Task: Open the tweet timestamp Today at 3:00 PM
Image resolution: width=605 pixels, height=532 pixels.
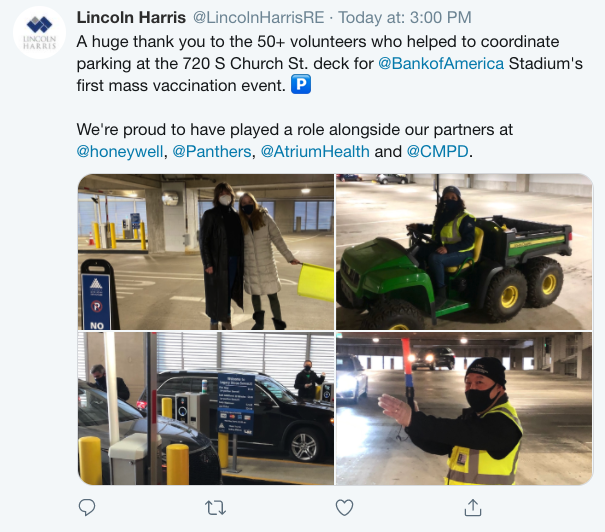Action: 405,17
